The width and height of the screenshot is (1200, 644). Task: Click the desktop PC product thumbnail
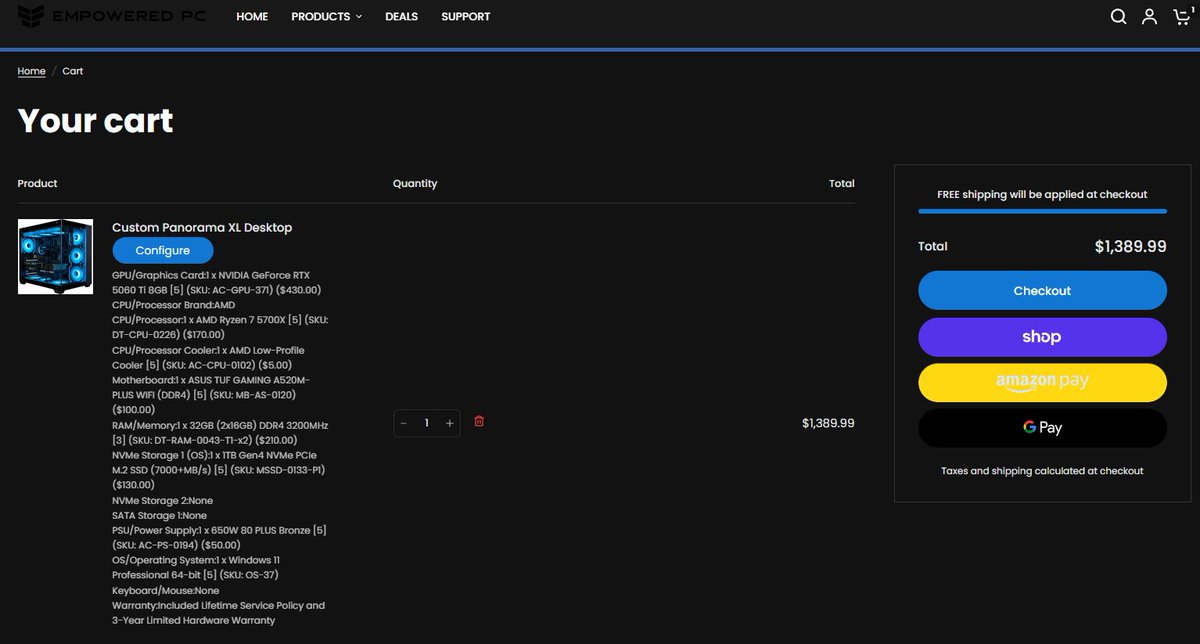pos(55,256)
